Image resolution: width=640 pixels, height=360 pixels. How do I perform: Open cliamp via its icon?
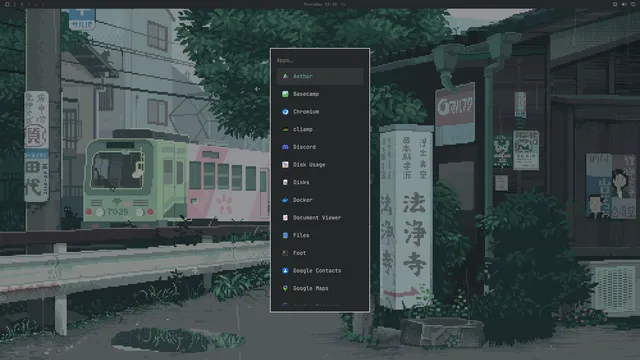click(285, 129)
